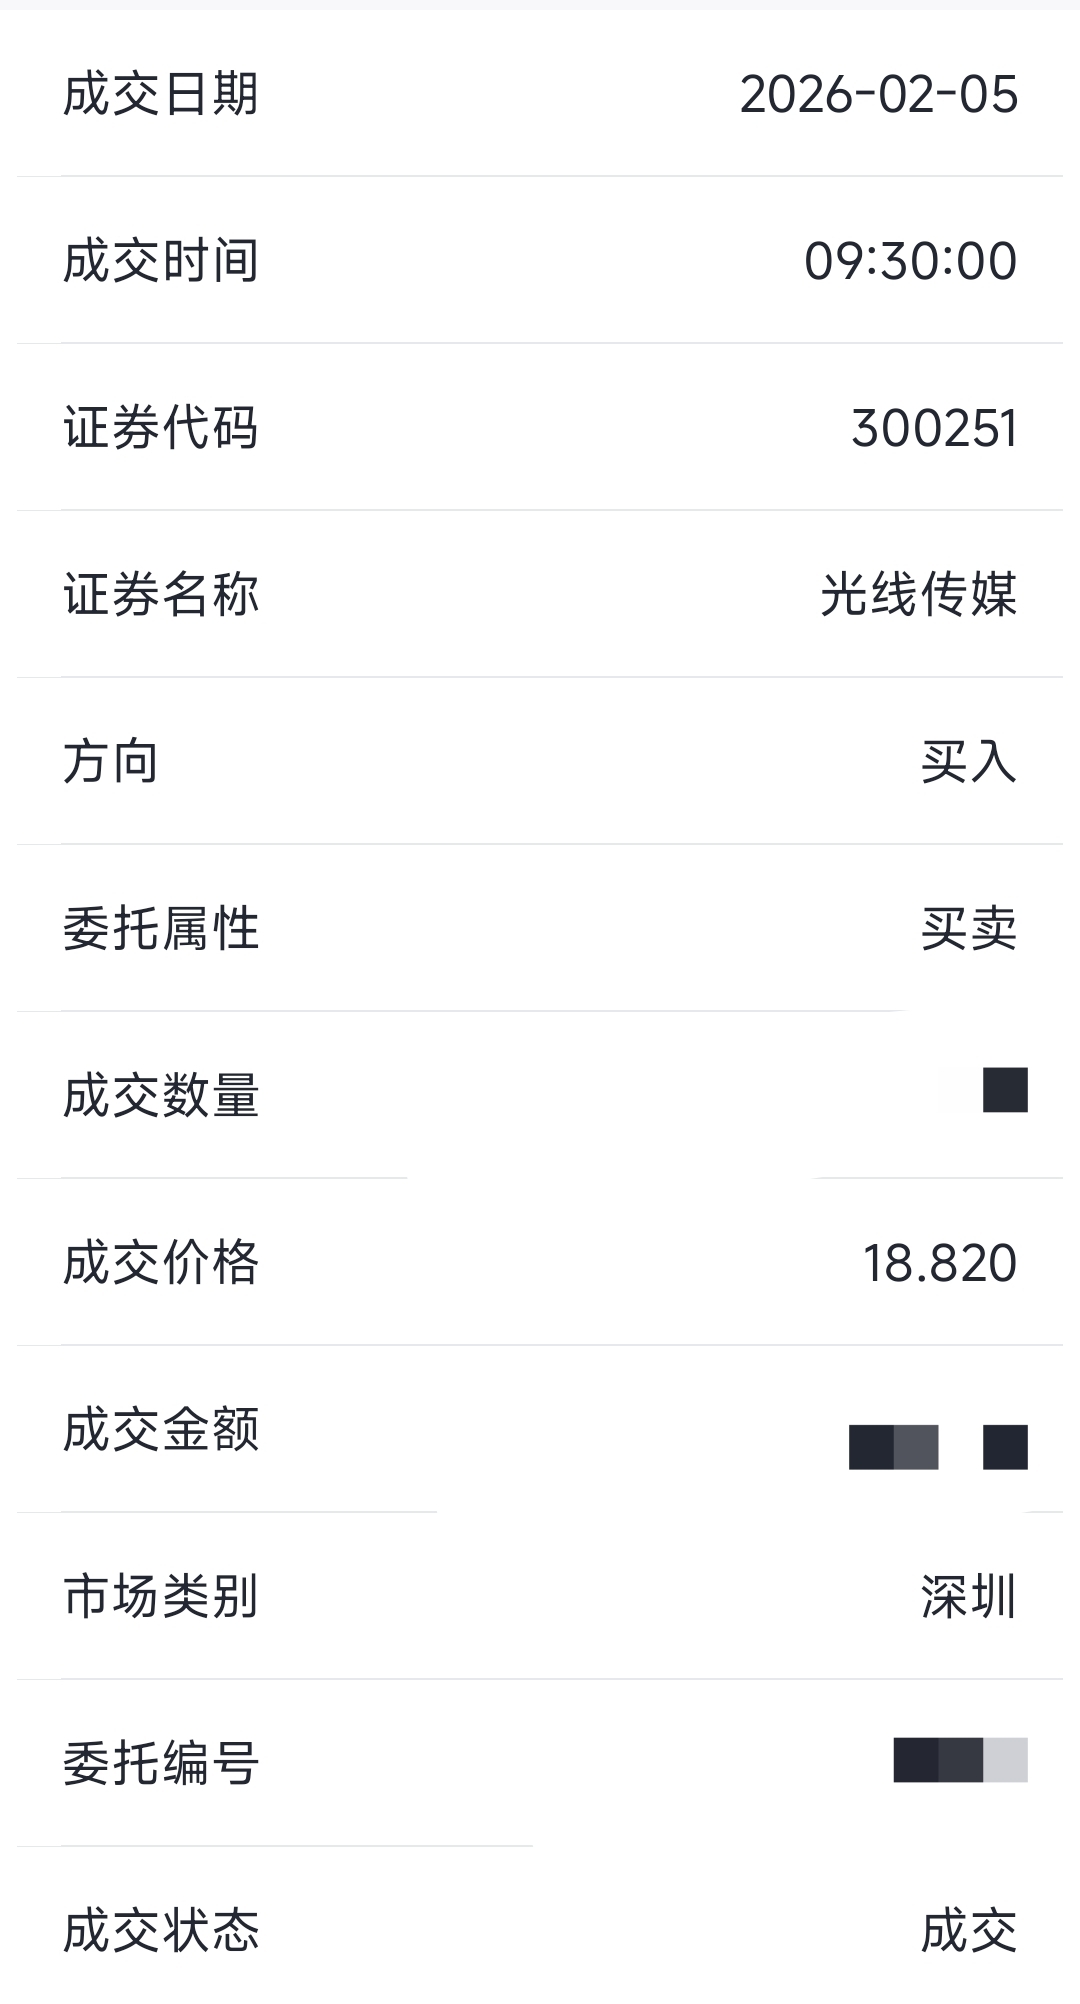Select the stock code 300251

934,429
